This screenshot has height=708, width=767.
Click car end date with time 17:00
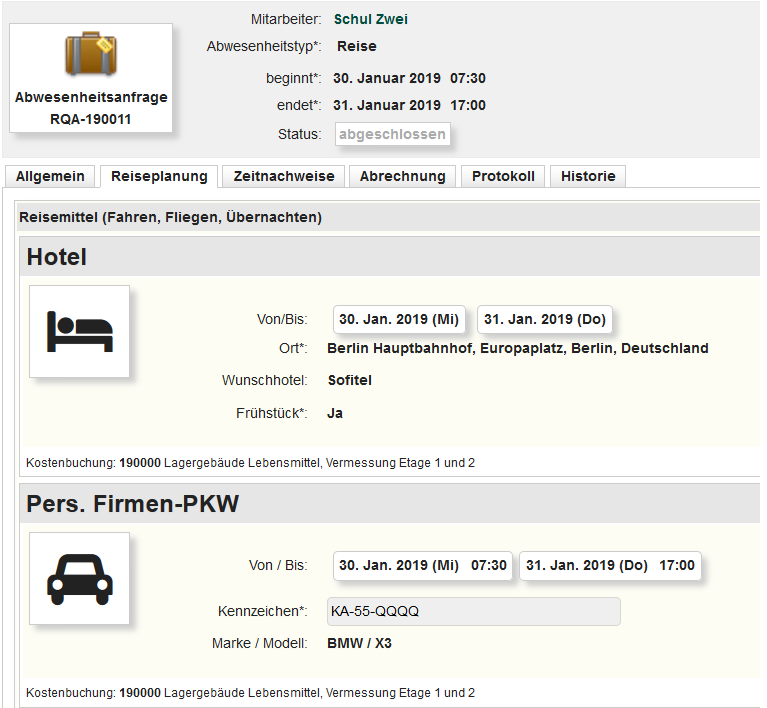click(610, 565)
